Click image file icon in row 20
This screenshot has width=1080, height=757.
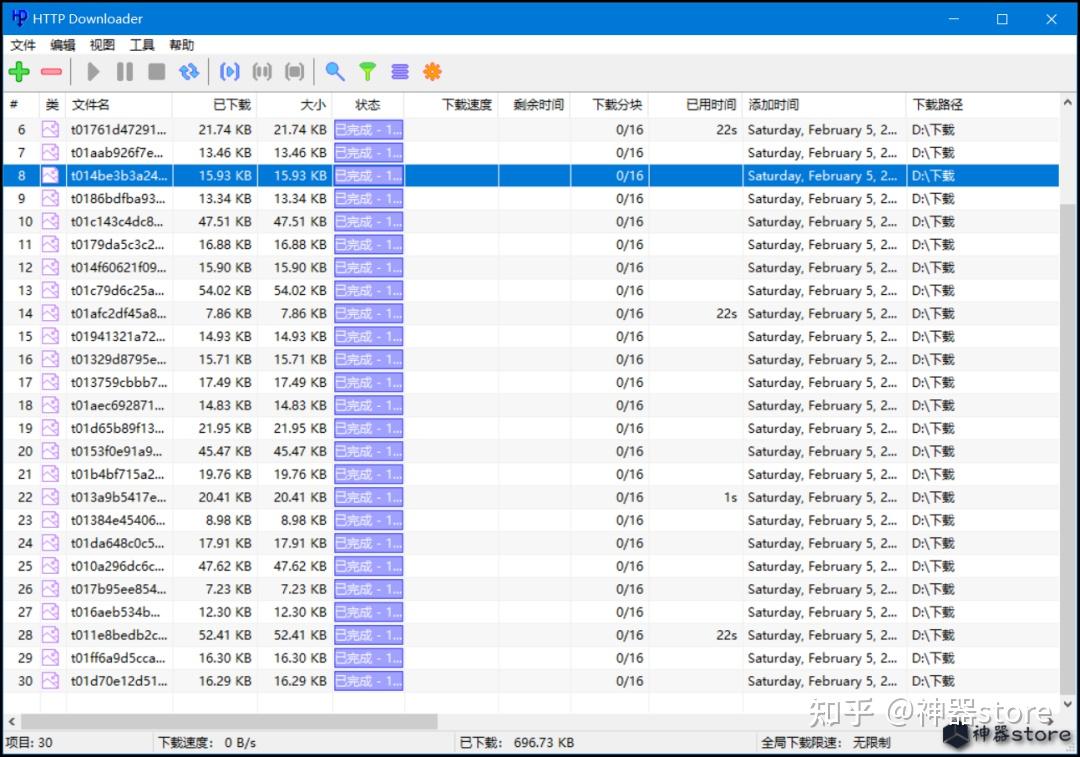(50, 451)
